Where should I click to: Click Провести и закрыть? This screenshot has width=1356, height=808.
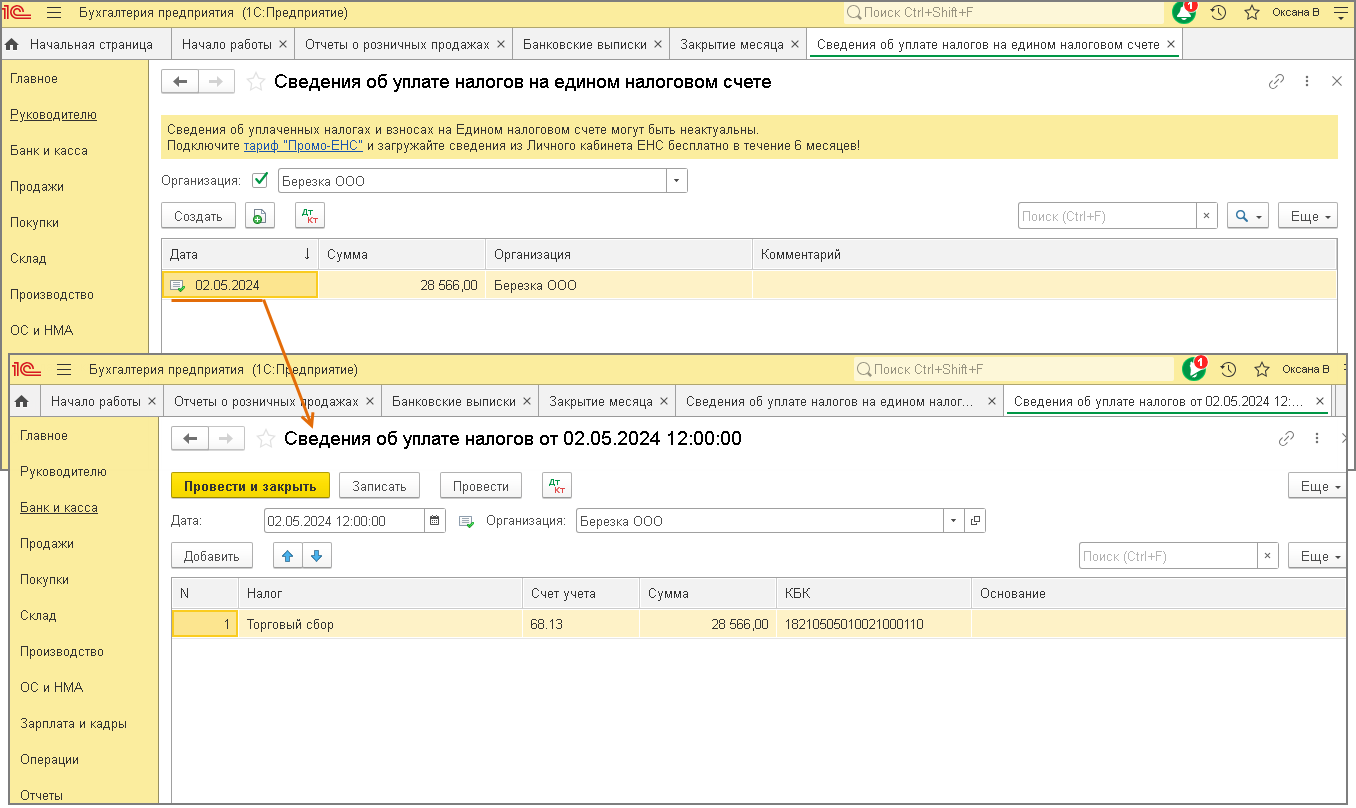[x=250, y=486]
